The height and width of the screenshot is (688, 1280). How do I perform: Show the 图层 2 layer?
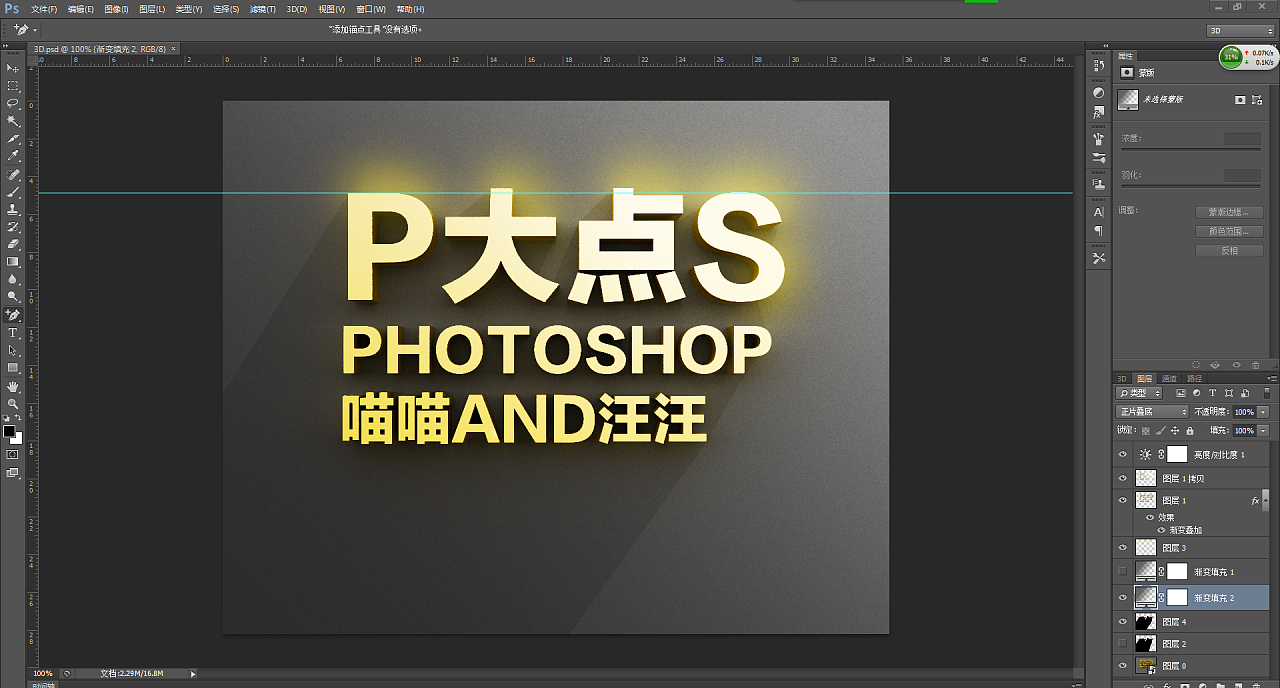pos(1122,643)
